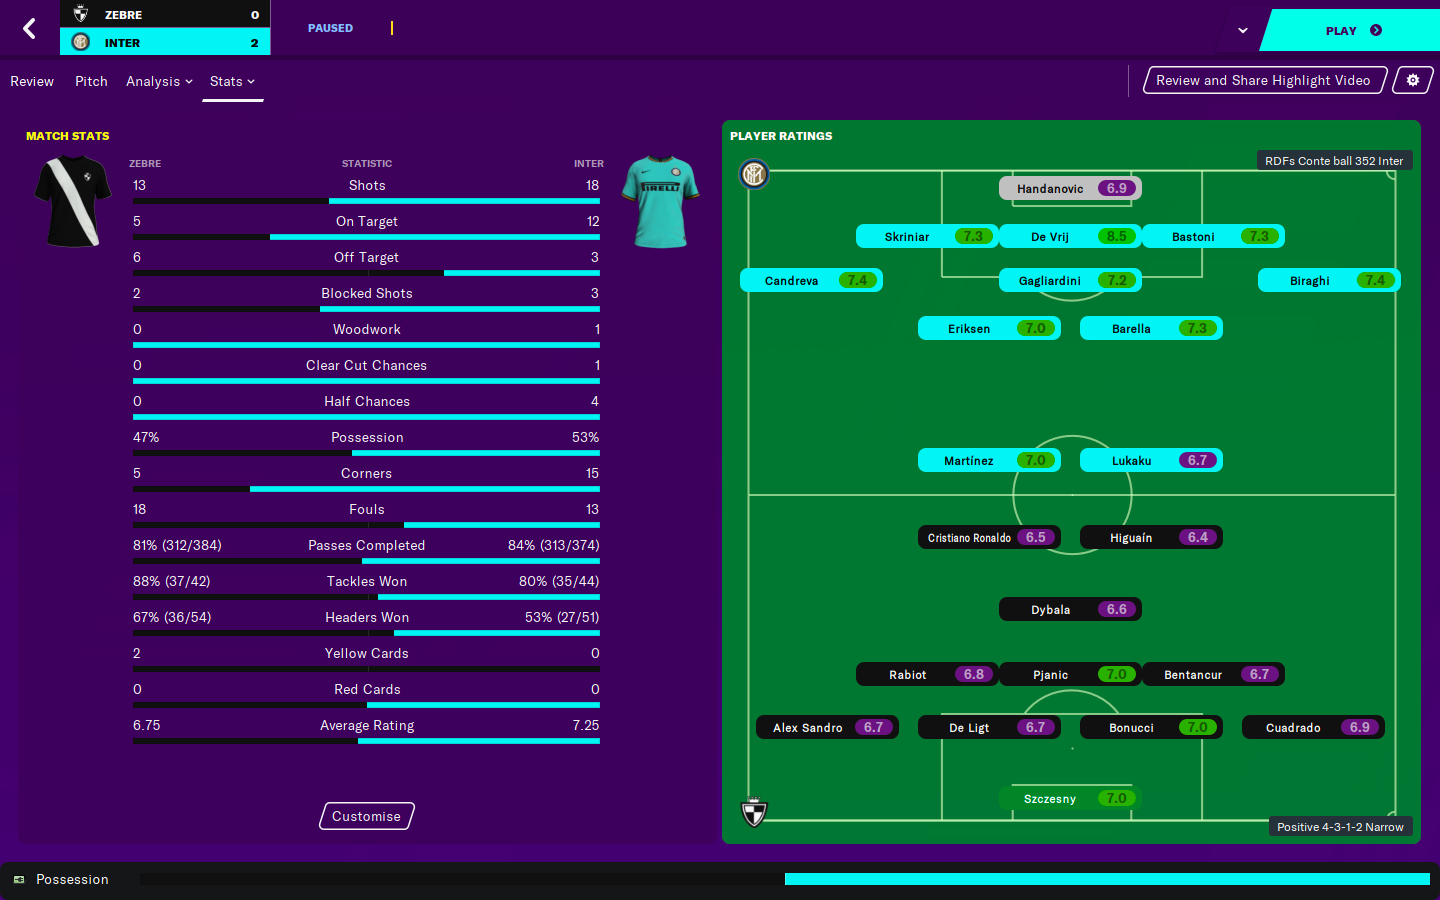Image resolution: width=1440 pixels, height=900 pixels.
Task: Switch to the Review tab
Action: point(32,81)
